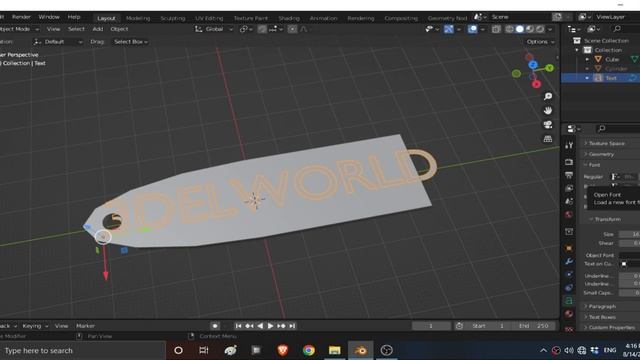Toggle snapping magnet icon
This screenshot has width=640, height=360.
[262, 29]
